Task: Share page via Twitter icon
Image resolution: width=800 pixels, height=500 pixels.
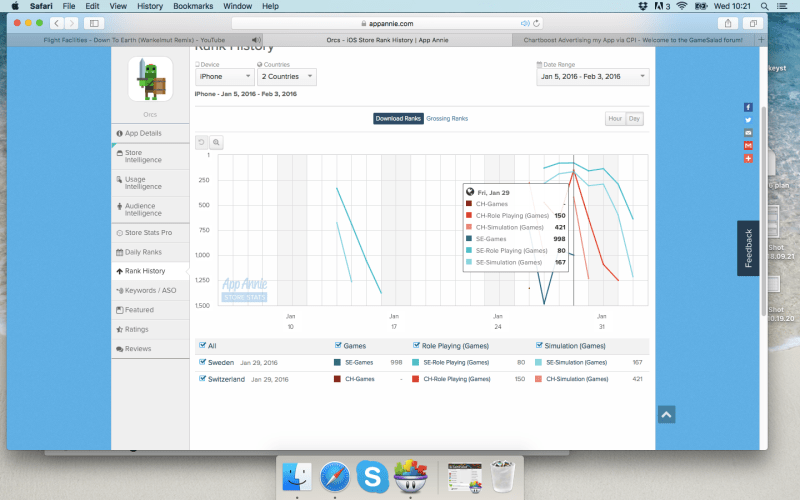Action: point(748,120)
